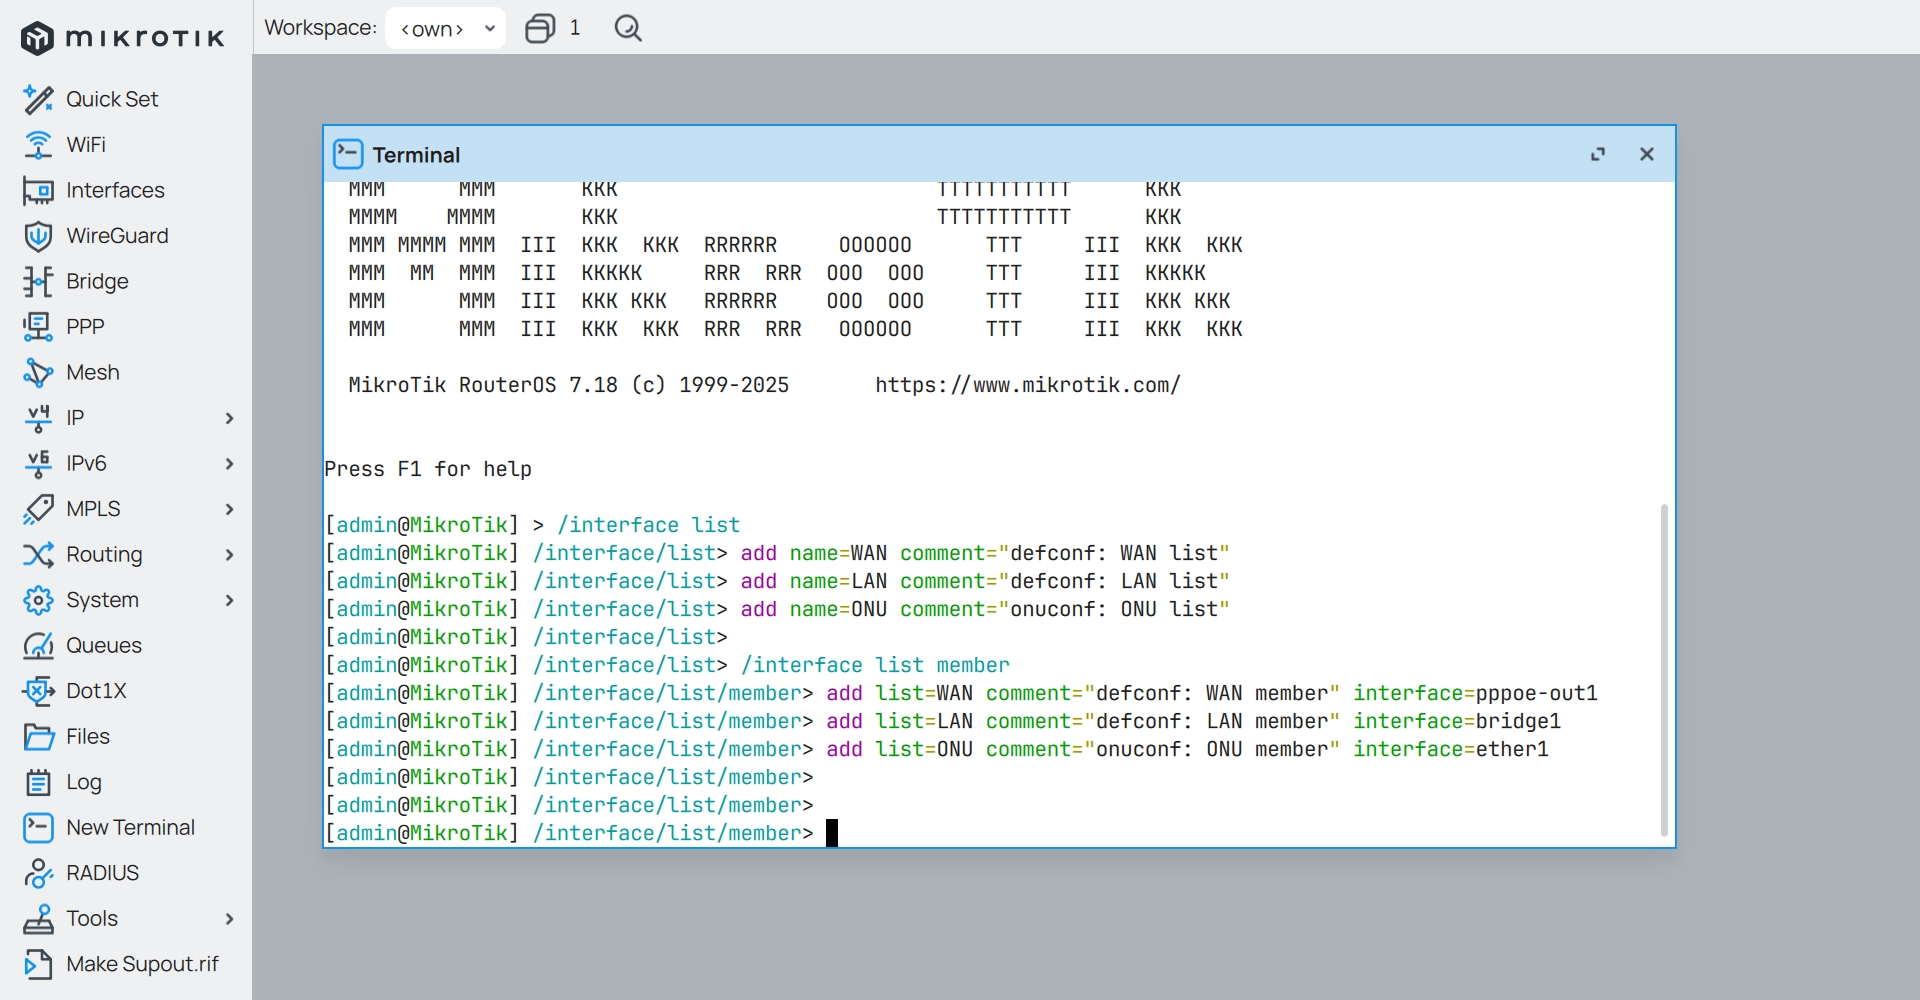The width and height of the screenshot is (1920, 1000).
Task: Open New Terminal from sidebar
Action: [130, 828]
